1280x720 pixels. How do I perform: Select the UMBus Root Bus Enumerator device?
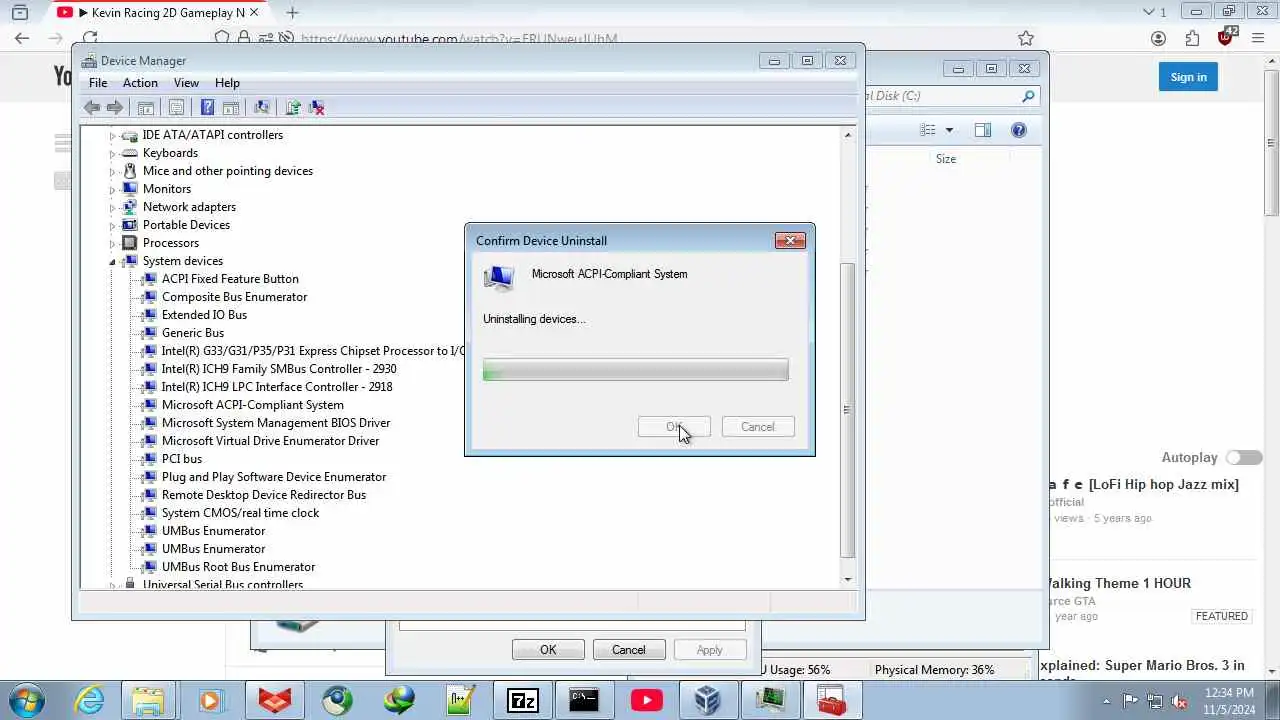(238, 567)
